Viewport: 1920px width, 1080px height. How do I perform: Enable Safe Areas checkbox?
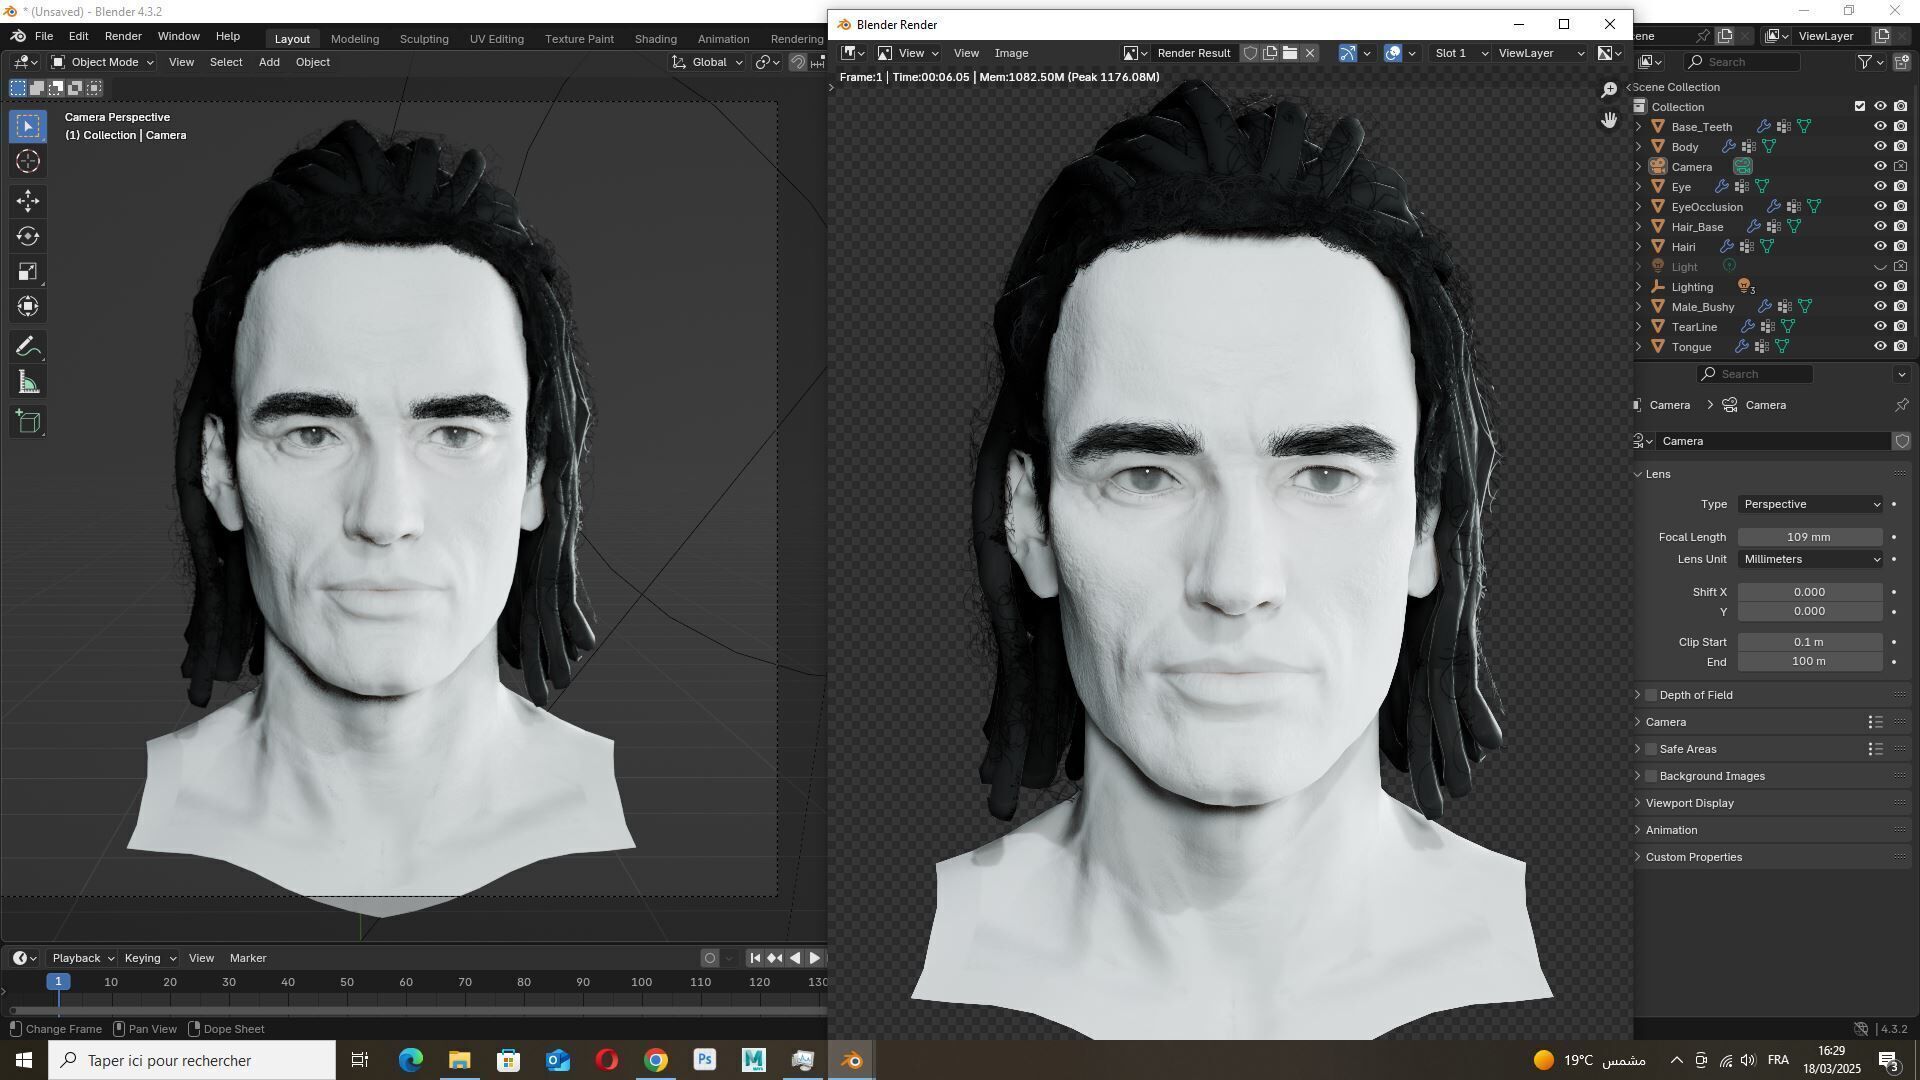[1651, 749]
